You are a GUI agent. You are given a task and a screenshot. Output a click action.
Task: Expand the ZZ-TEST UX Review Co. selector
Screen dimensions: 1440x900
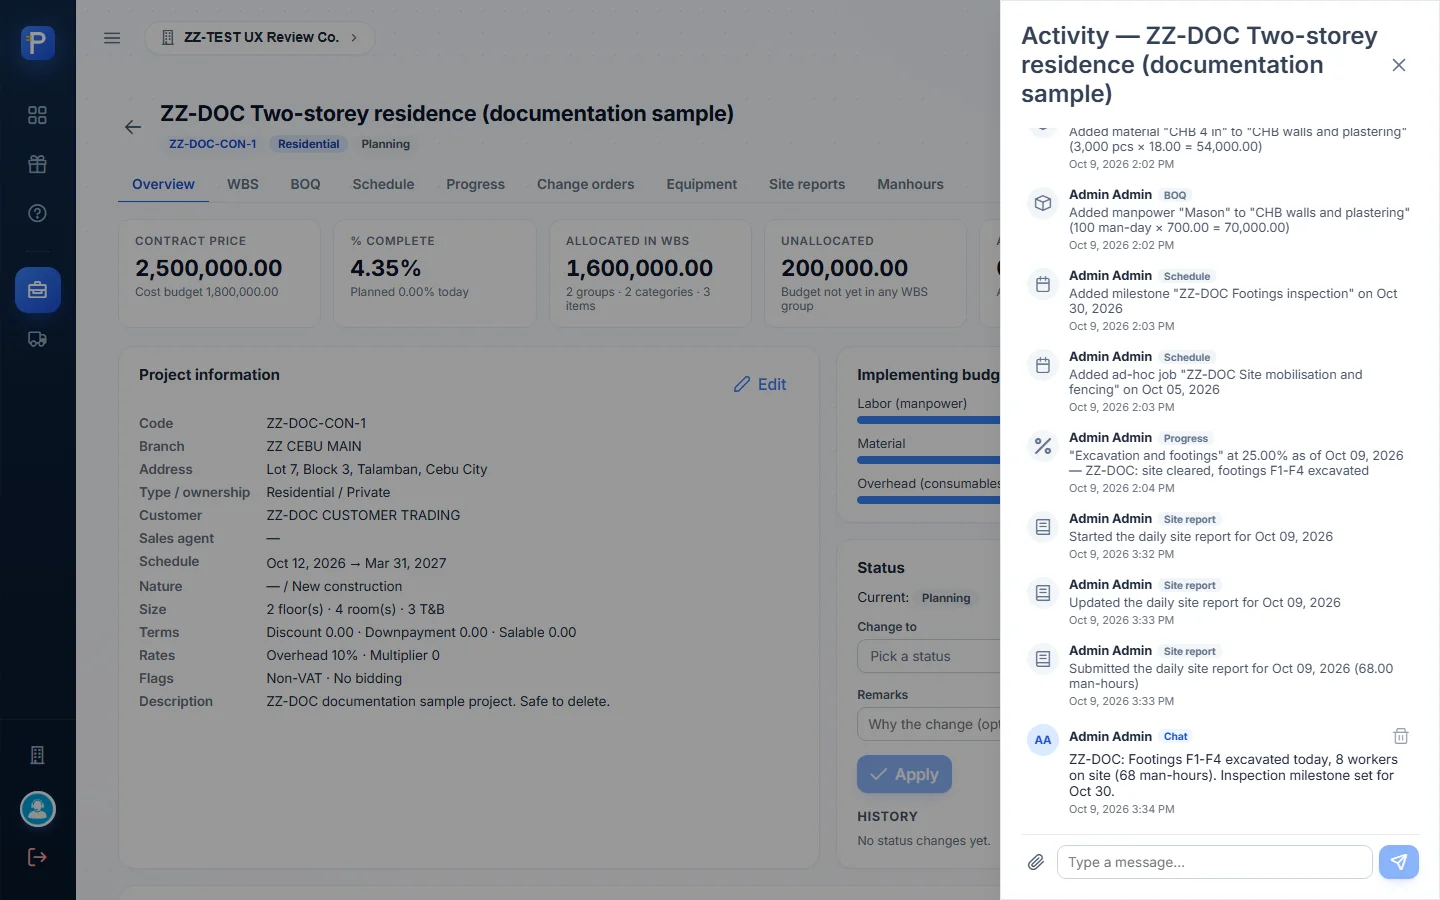click(x=260, y=38)
